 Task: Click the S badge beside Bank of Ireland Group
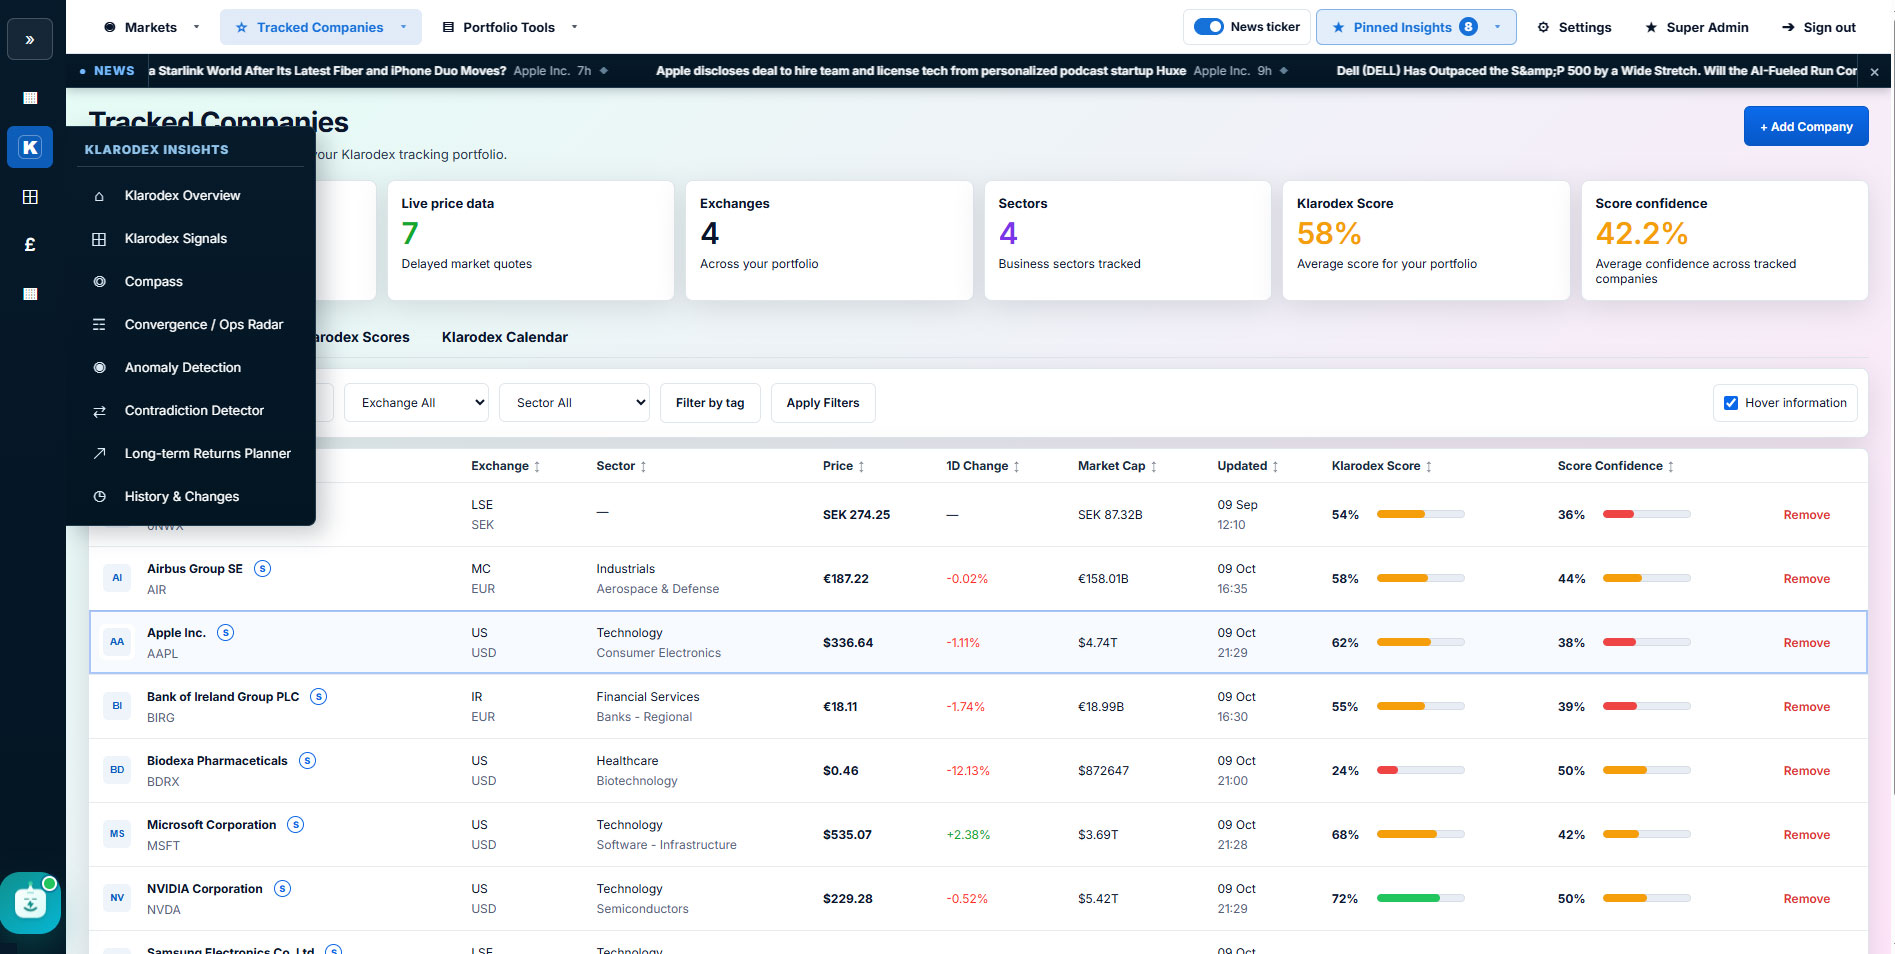pos(318,696)
